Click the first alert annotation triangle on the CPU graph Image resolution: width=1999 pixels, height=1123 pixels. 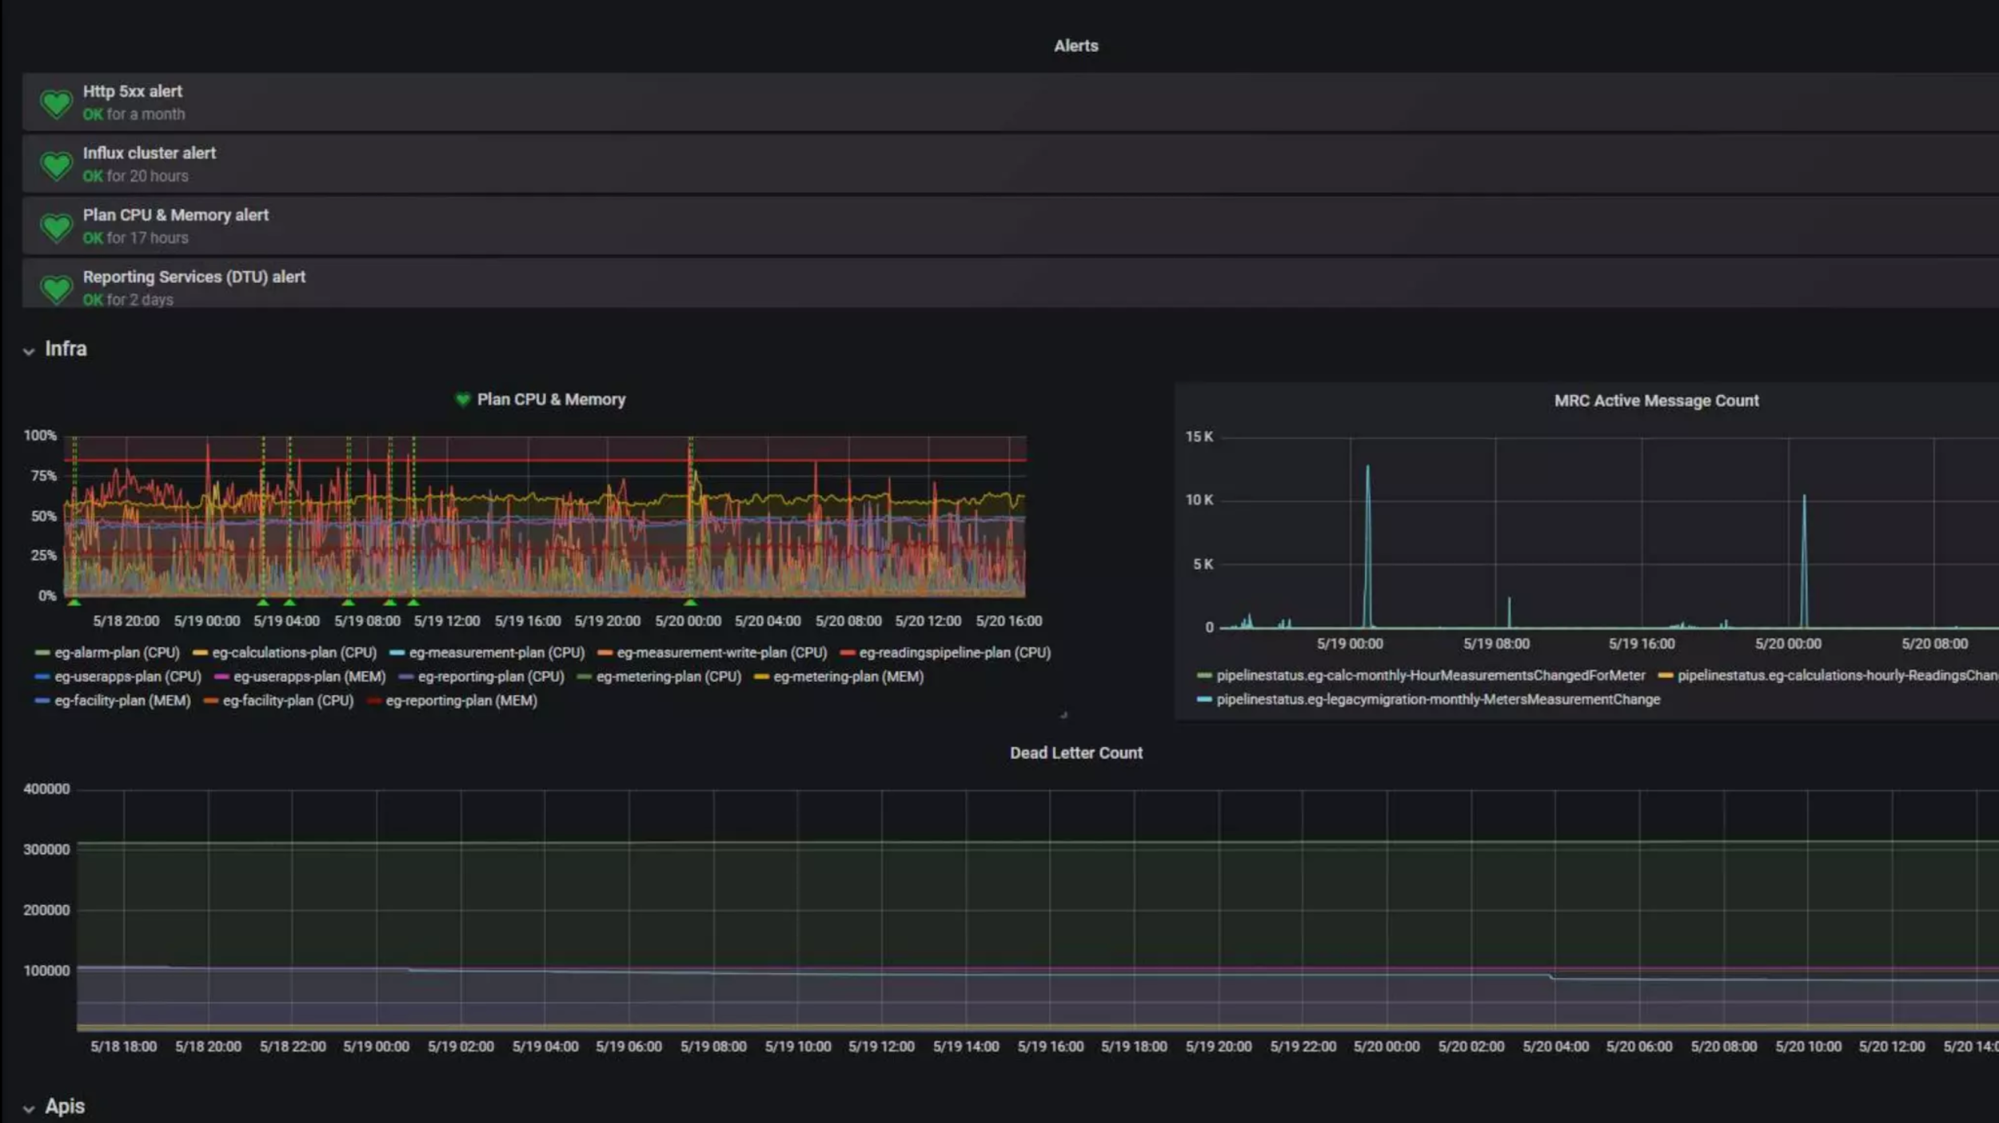tap(74, 602)
